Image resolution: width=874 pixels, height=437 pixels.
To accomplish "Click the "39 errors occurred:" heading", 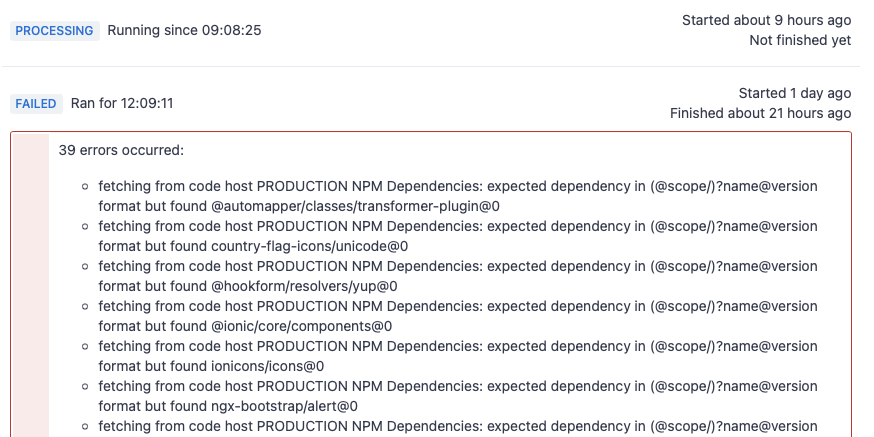I will pyautogui.click(x=121, y=151).
